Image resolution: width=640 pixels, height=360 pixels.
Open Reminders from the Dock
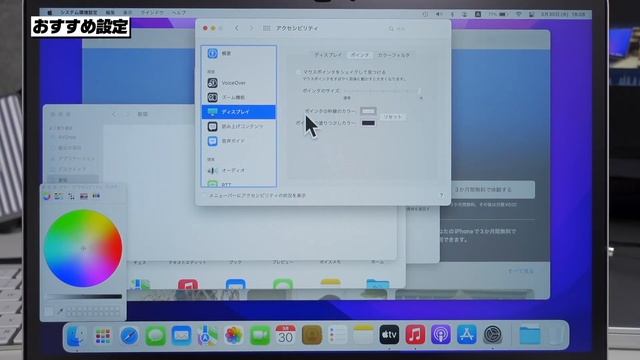click(338, 336)
